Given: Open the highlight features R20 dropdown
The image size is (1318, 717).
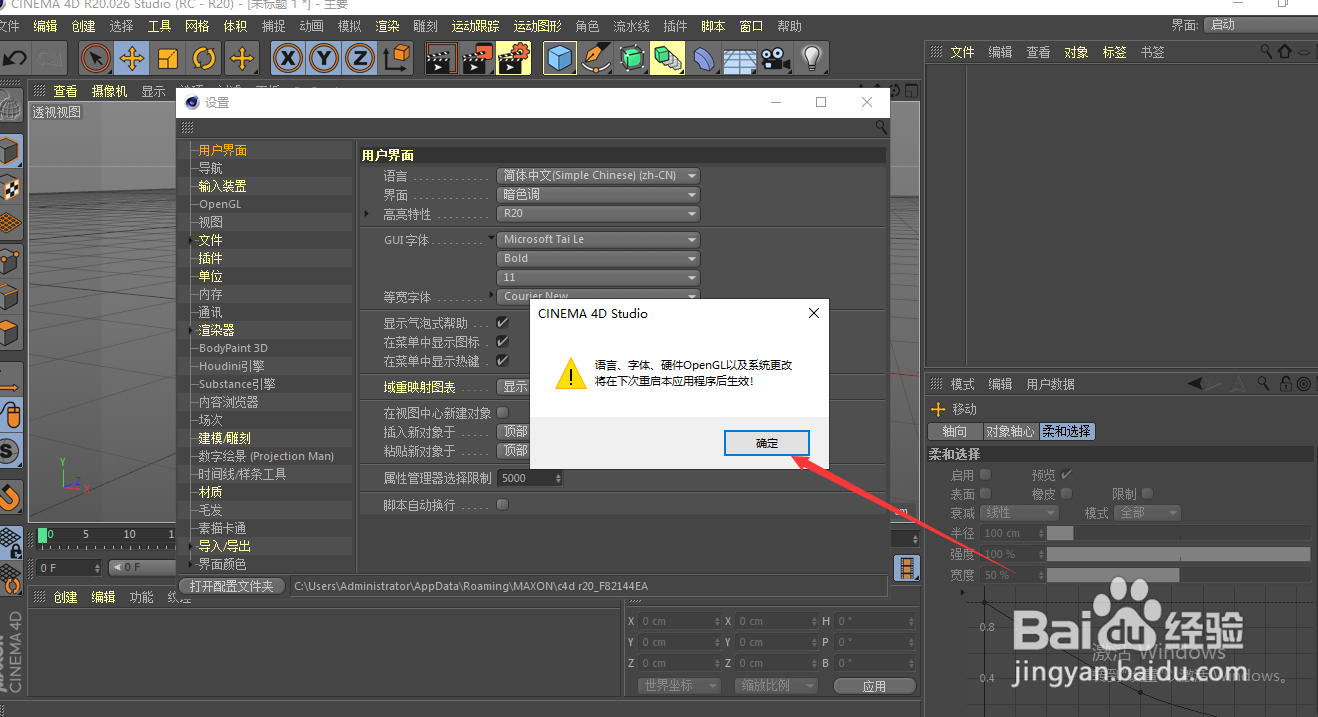Looking at the screenshot, I should 598,214.
